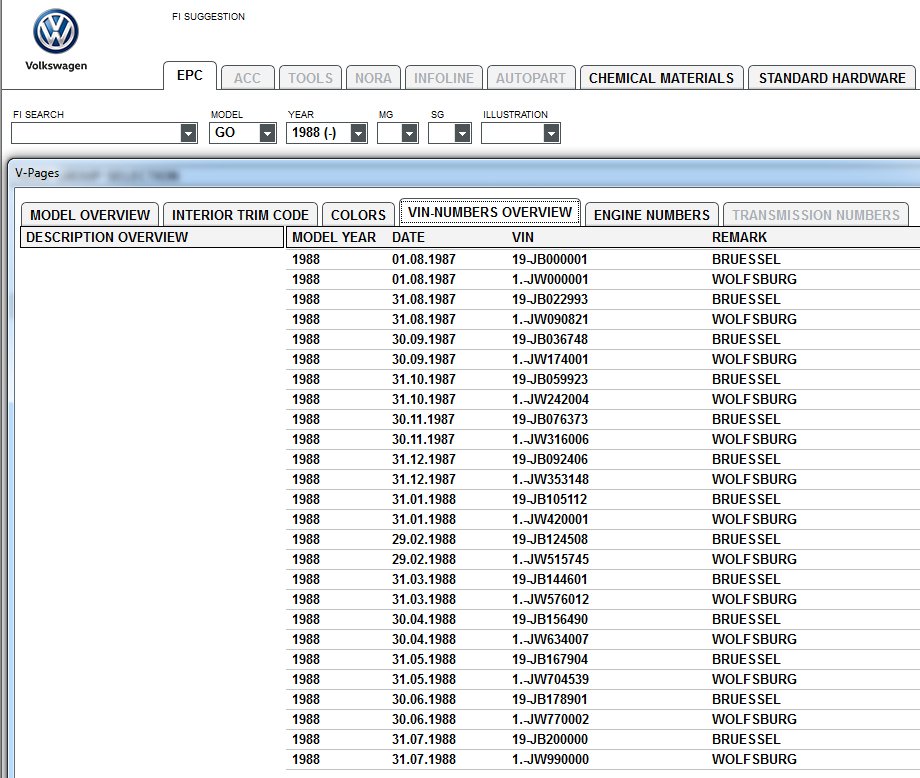920x778 pixels.
Task: Click the MODEL YEAR column header
Action: tap(334, 237)
